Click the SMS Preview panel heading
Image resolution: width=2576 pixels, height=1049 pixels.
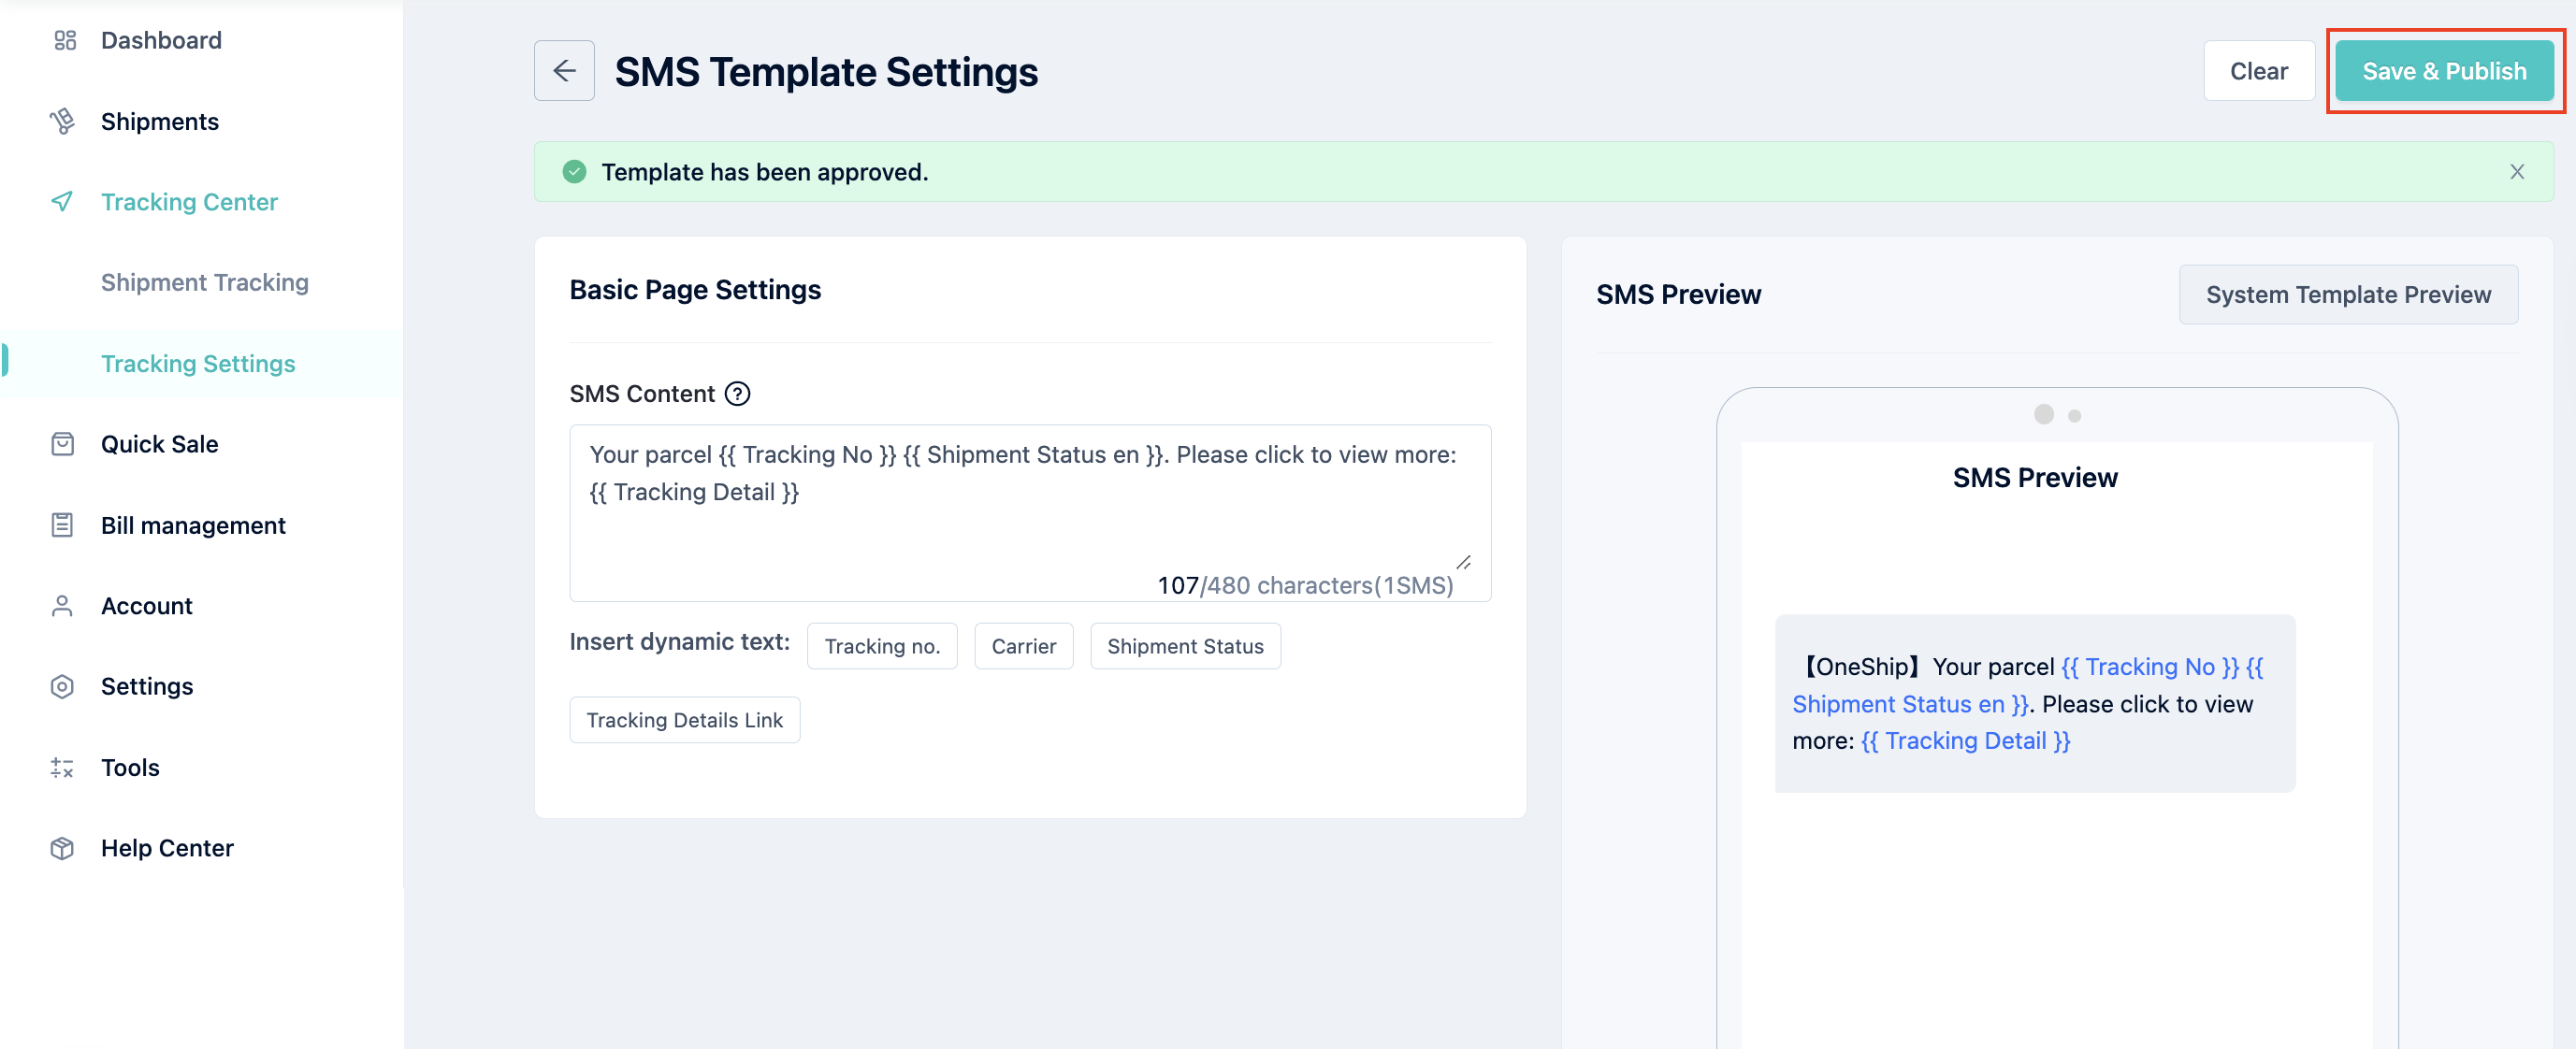(x=1678, y=294)
